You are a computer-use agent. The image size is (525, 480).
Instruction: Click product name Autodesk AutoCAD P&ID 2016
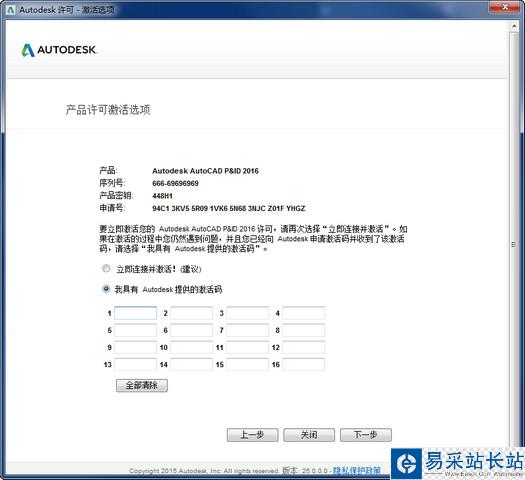point(205,171)
